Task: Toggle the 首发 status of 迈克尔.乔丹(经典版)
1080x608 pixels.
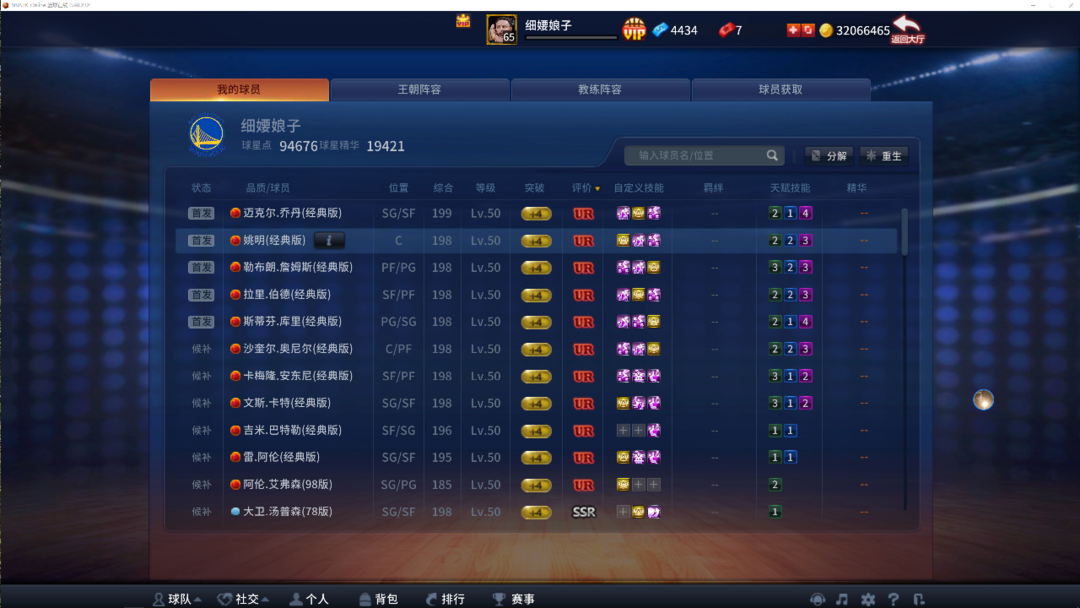Action: click(201, 213)
